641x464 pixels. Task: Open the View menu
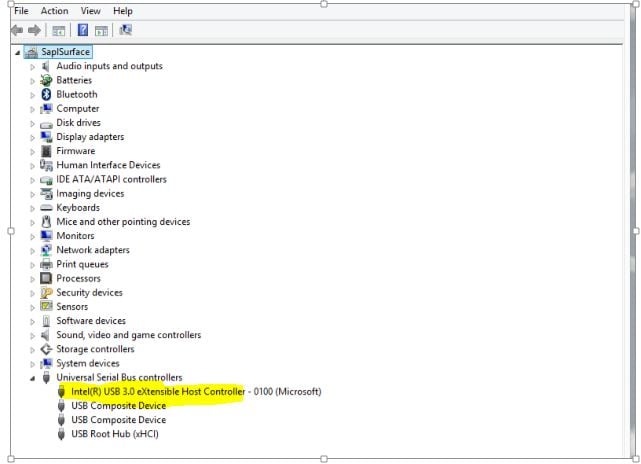(90, 11)
